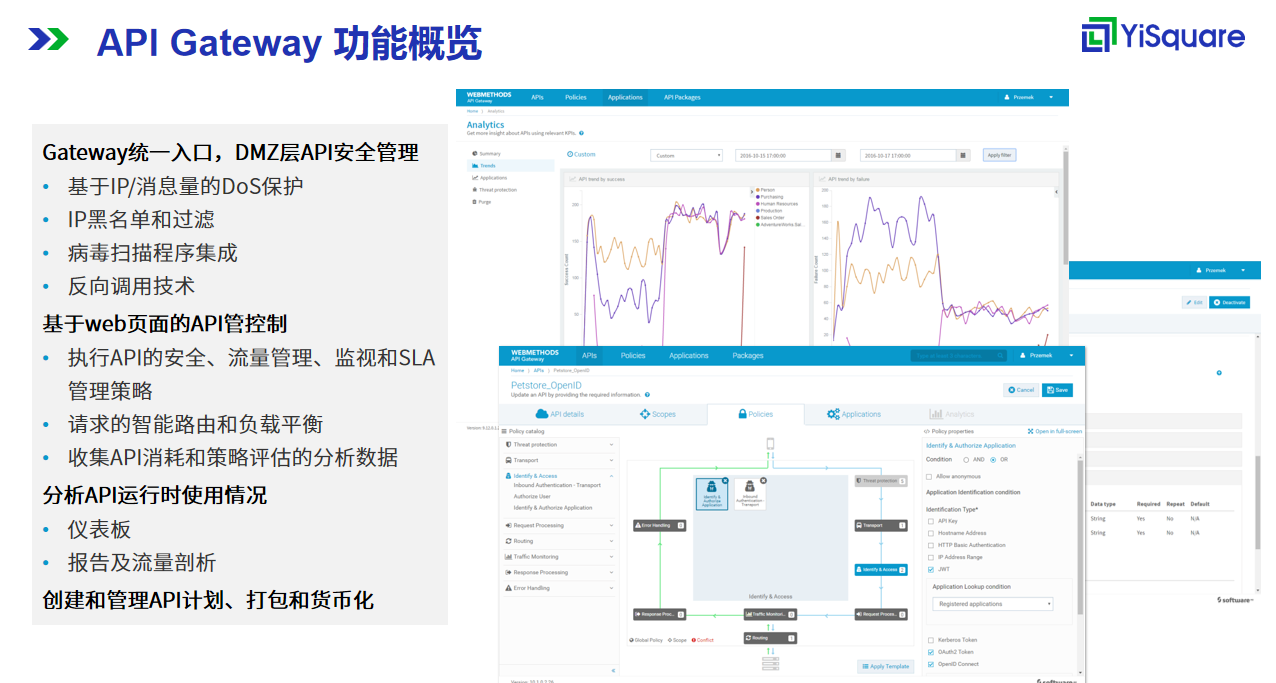The height and width of the screenshot is (683, 1276).
Task: Select the Transport node in the flow diagram
Action: coord(881,525)
